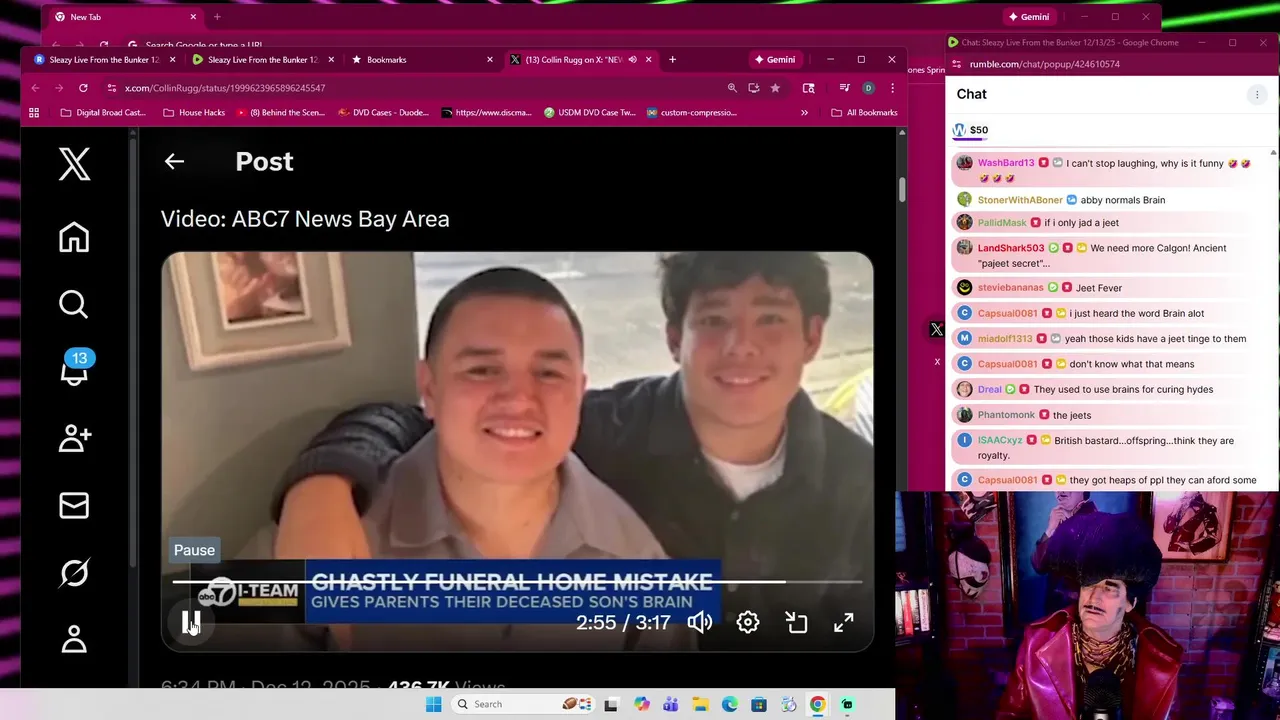Image resolution: width=1280 pixels, height=720 pixels.
Task: Click LandShark503 username in chat
Action: point(1010,248)
